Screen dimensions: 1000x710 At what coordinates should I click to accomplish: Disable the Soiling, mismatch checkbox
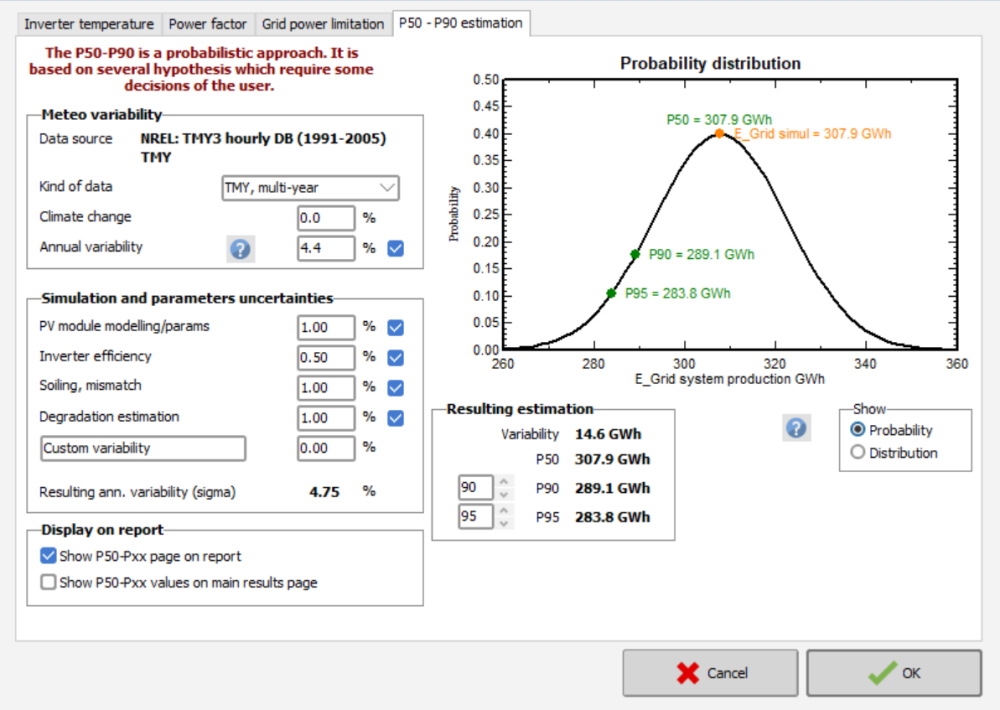394,387
